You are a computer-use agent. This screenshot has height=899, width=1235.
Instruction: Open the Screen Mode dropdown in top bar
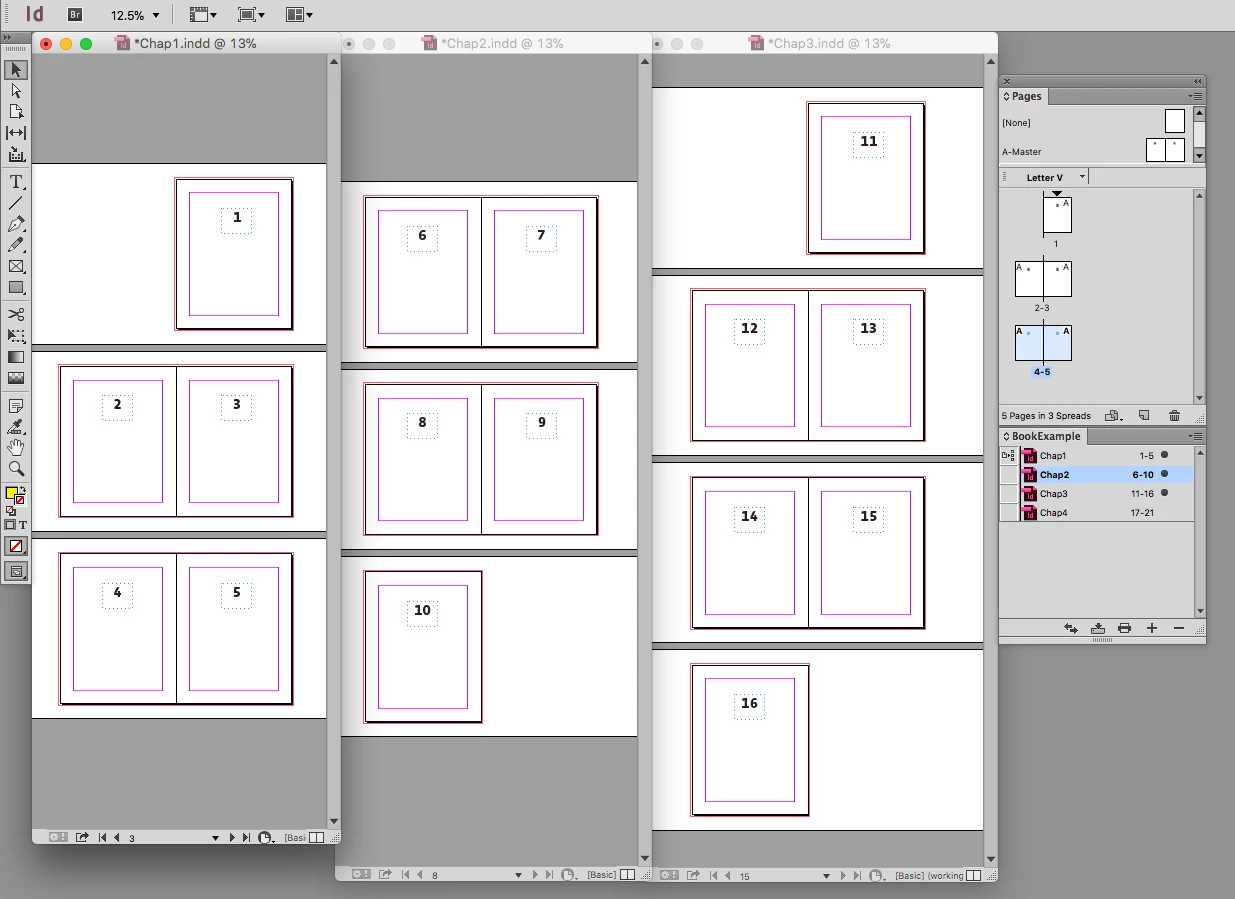(252, 15)
